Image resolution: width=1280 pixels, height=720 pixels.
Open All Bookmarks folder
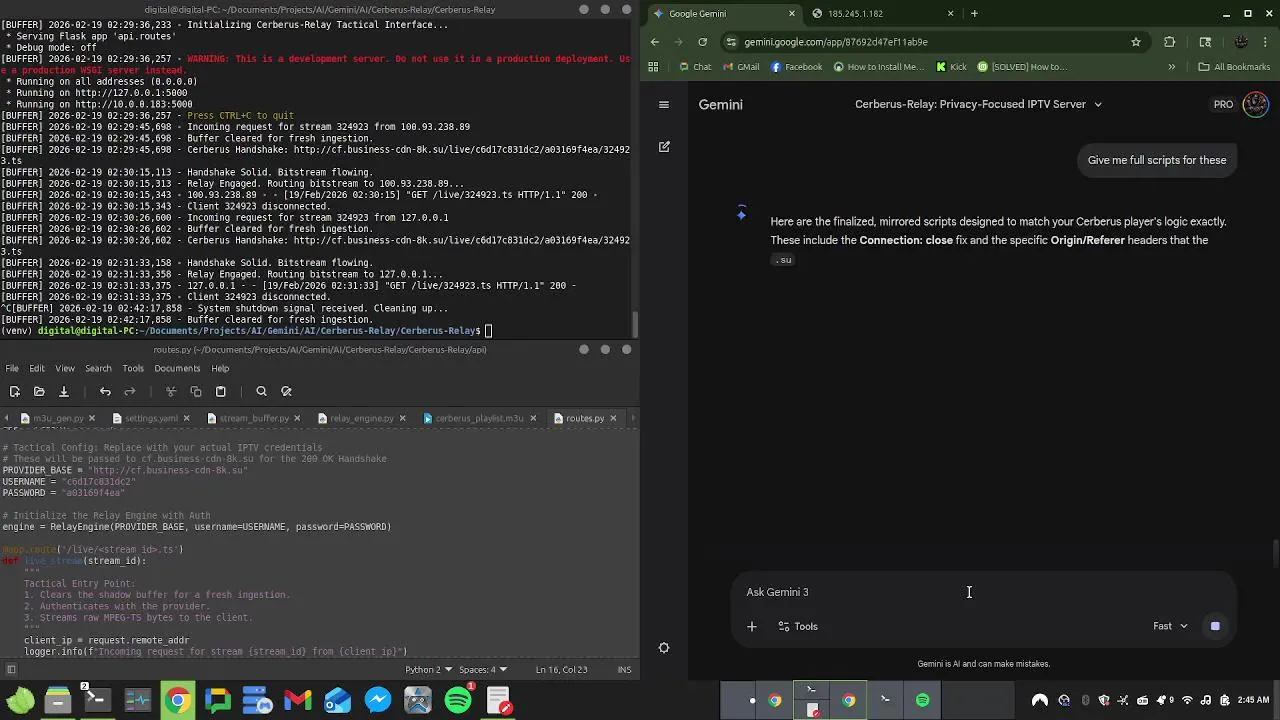(1234, 67)
